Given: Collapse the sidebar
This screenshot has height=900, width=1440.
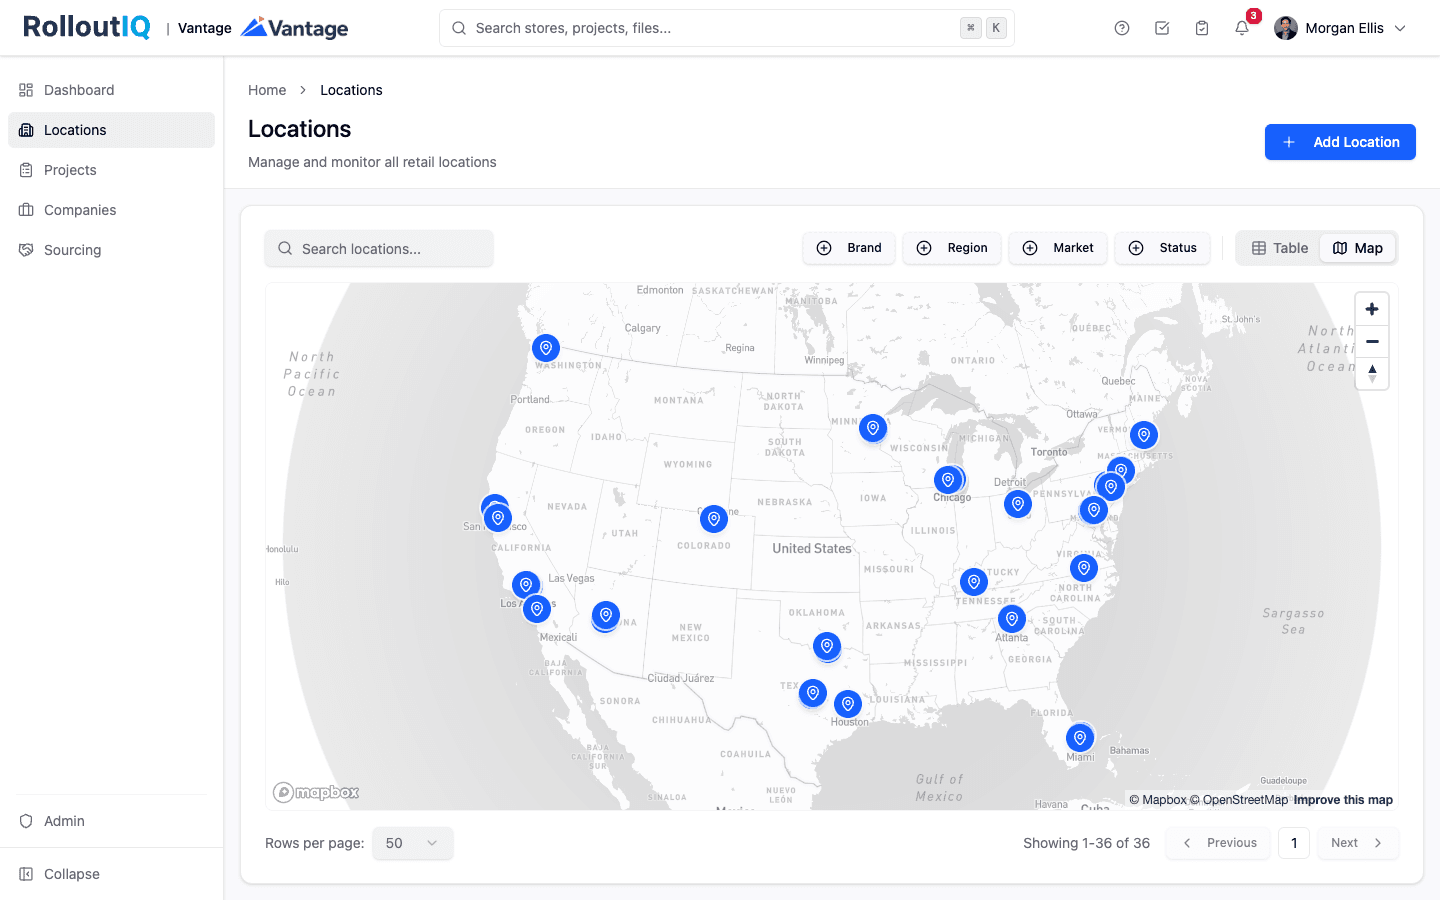Looking at the screenshot, I should pos(111,874).
